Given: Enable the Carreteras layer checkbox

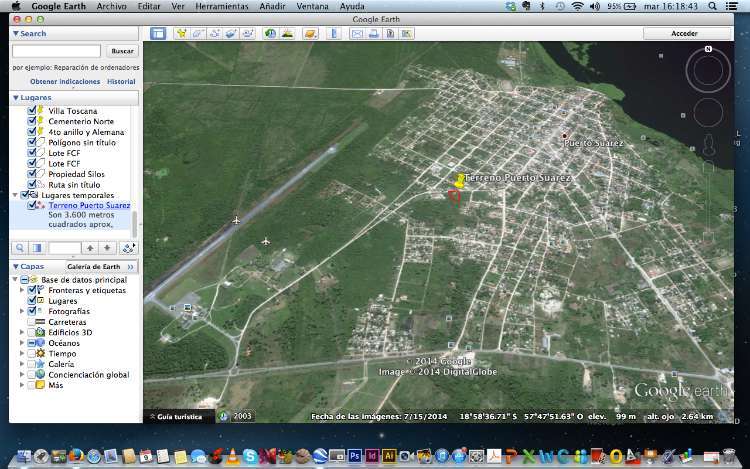Looking at the screenshot, I should coord(33,322).
